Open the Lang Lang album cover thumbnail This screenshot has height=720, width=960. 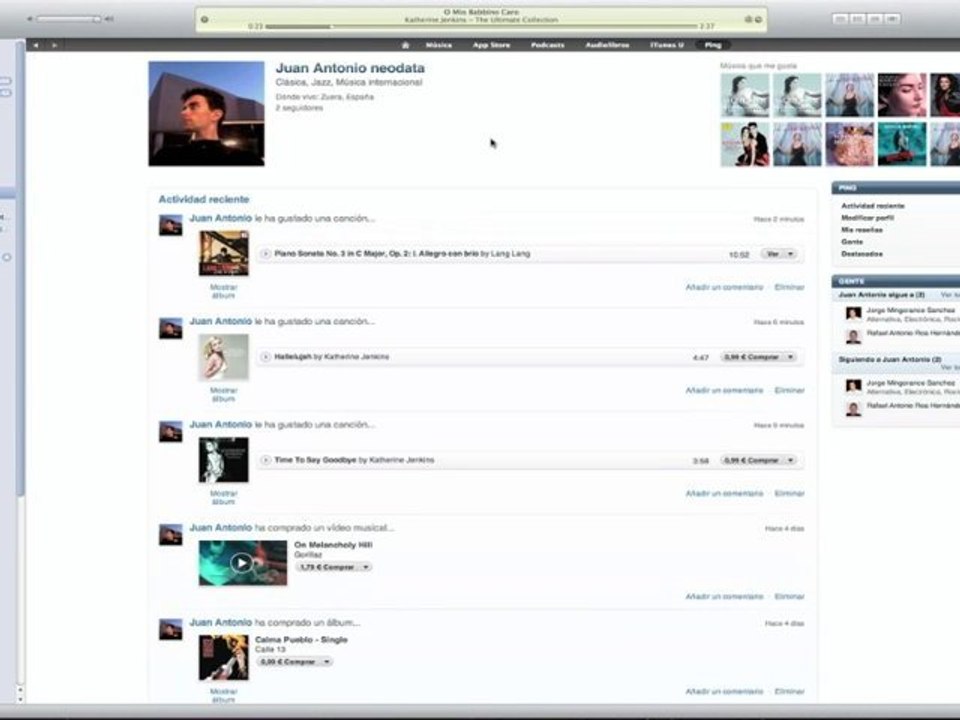(x=223, y=253)
